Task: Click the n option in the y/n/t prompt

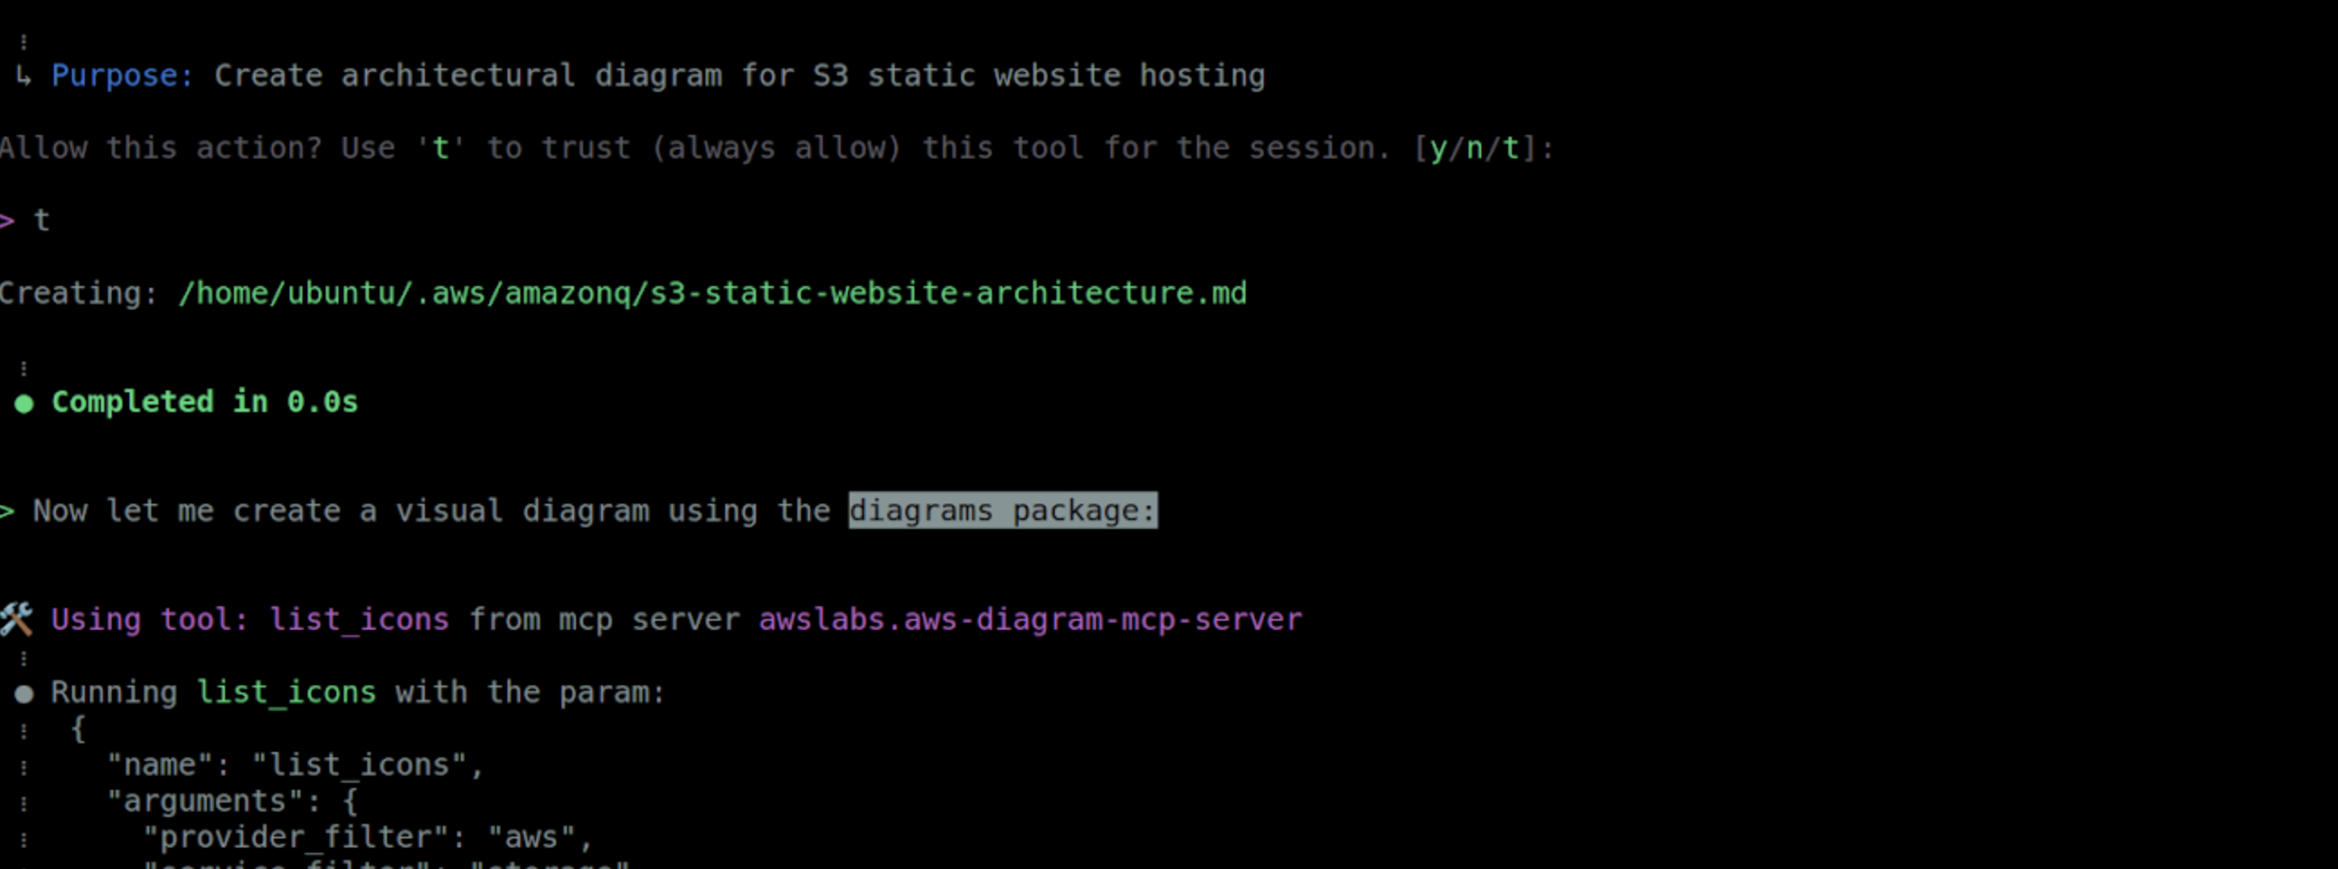Action: 1475,148
